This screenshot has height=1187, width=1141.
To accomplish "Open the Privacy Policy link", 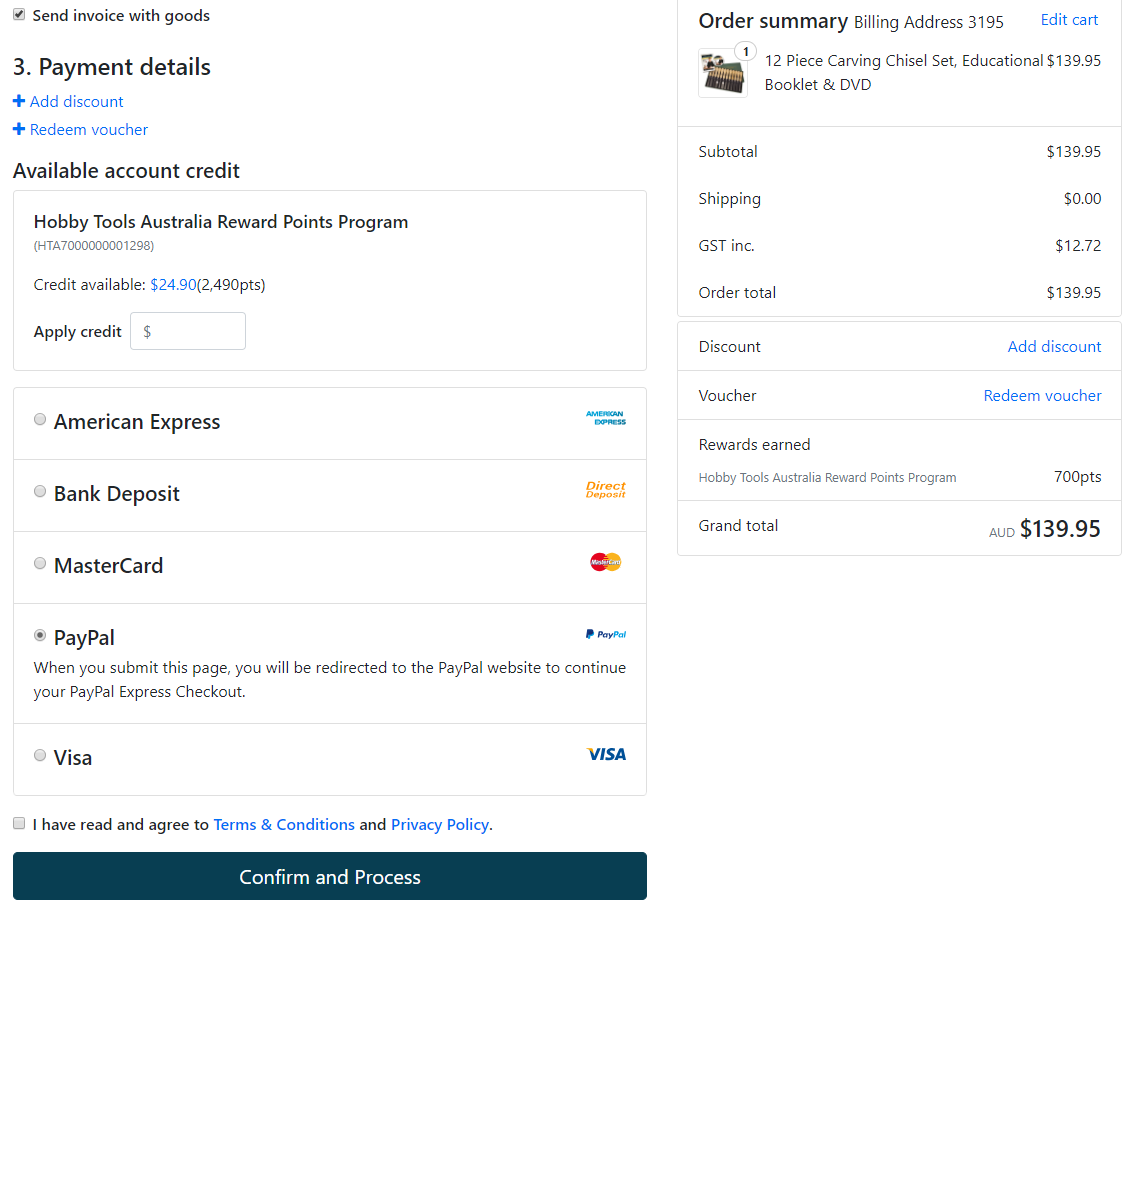I will point(440,824).
